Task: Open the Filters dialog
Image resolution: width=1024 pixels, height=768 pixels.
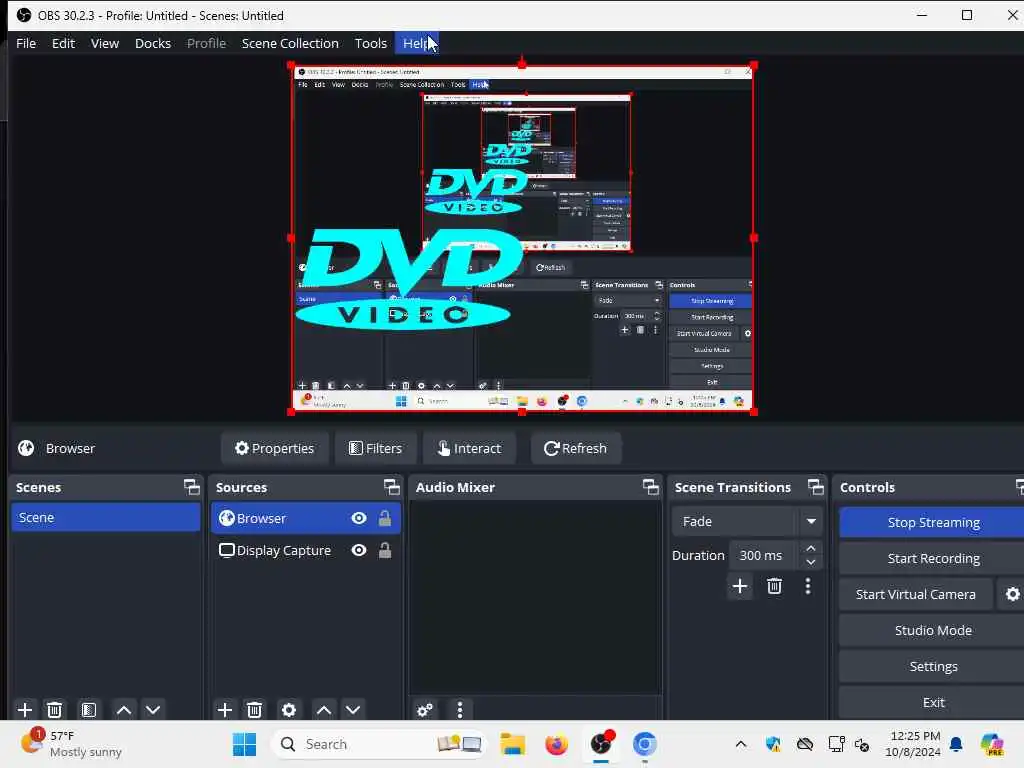Action: [376, 449]
